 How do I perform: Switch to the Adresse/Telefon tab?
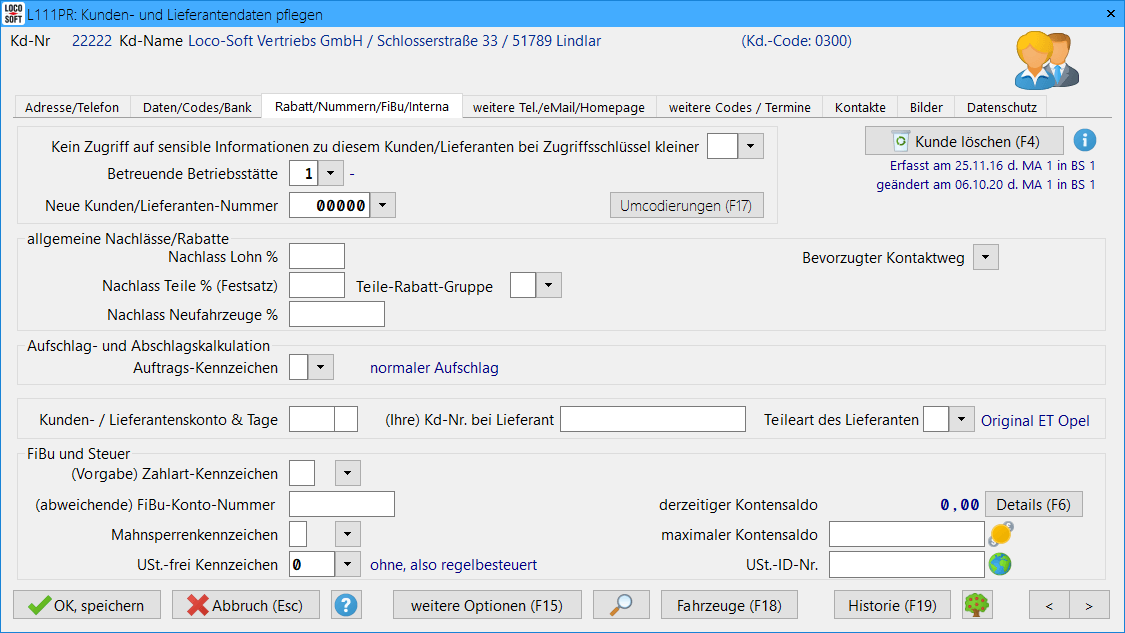pos(72,107)
